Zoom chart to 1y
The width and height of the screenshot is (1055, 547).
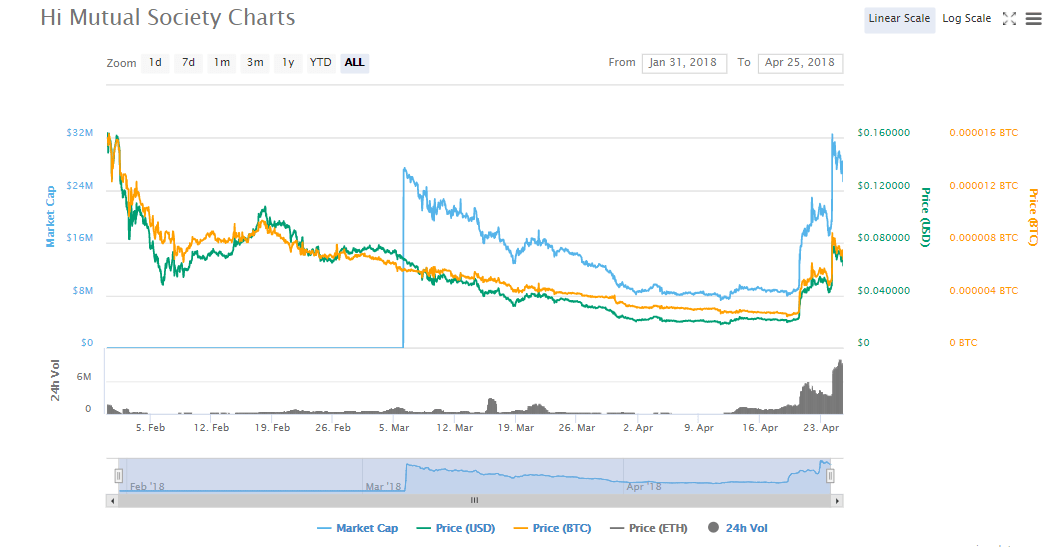[288, 63]
